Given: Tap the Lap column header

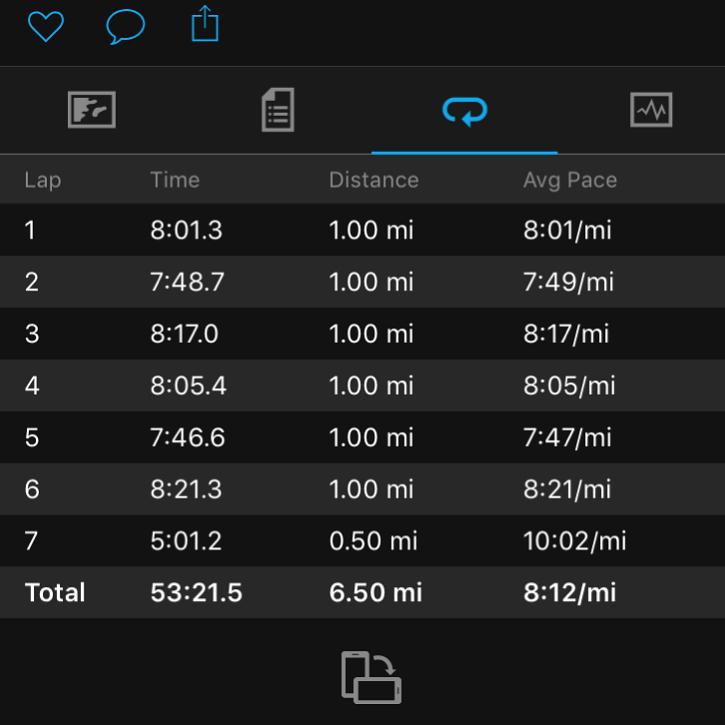Looking at the screenshot, I should 43,180.
